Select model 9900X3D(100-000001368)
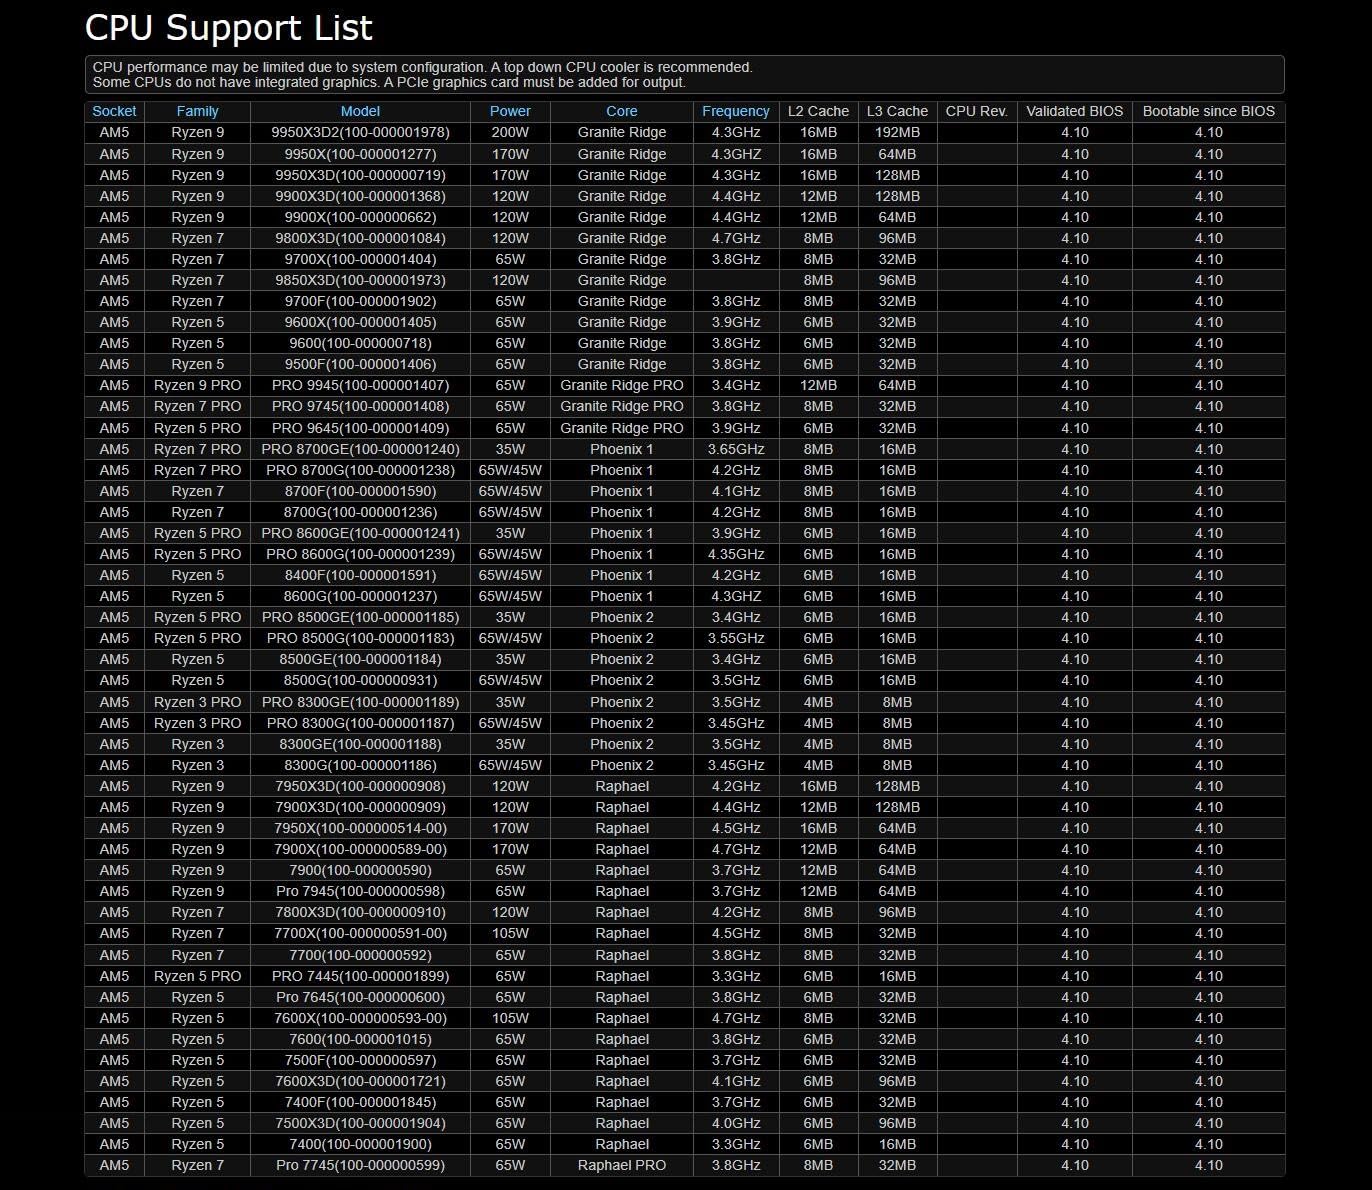This screenshot has width=1372, height=1190. 360,196
